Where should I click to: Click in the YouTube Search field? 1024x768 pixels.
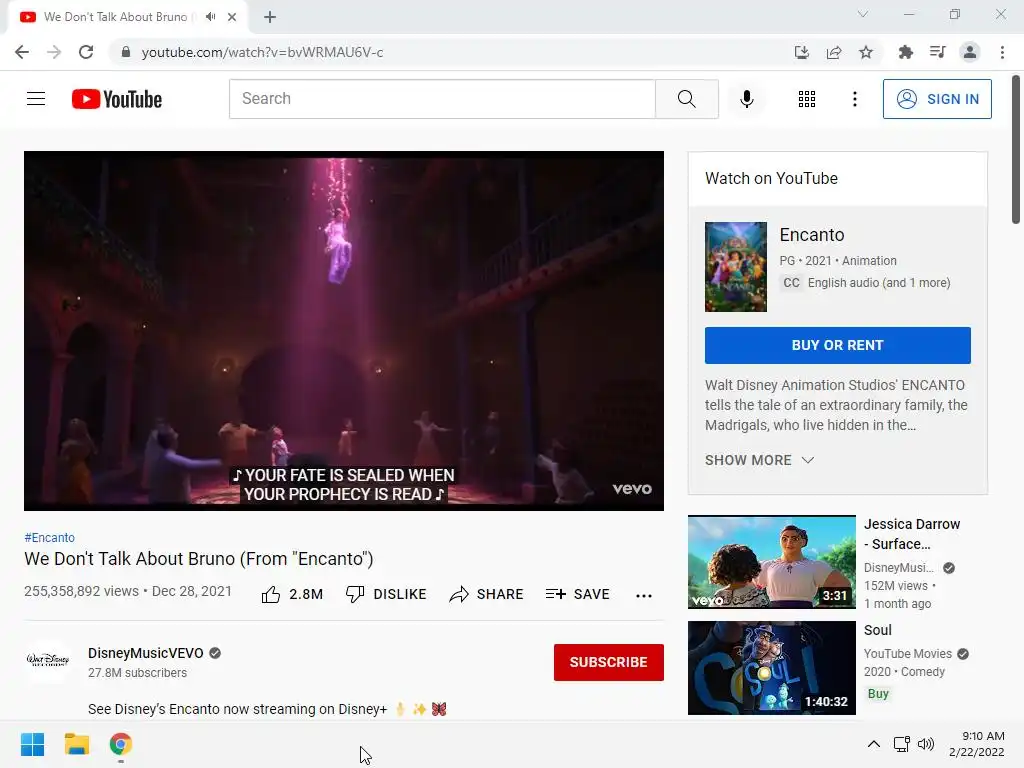click(x=442, y=99)
